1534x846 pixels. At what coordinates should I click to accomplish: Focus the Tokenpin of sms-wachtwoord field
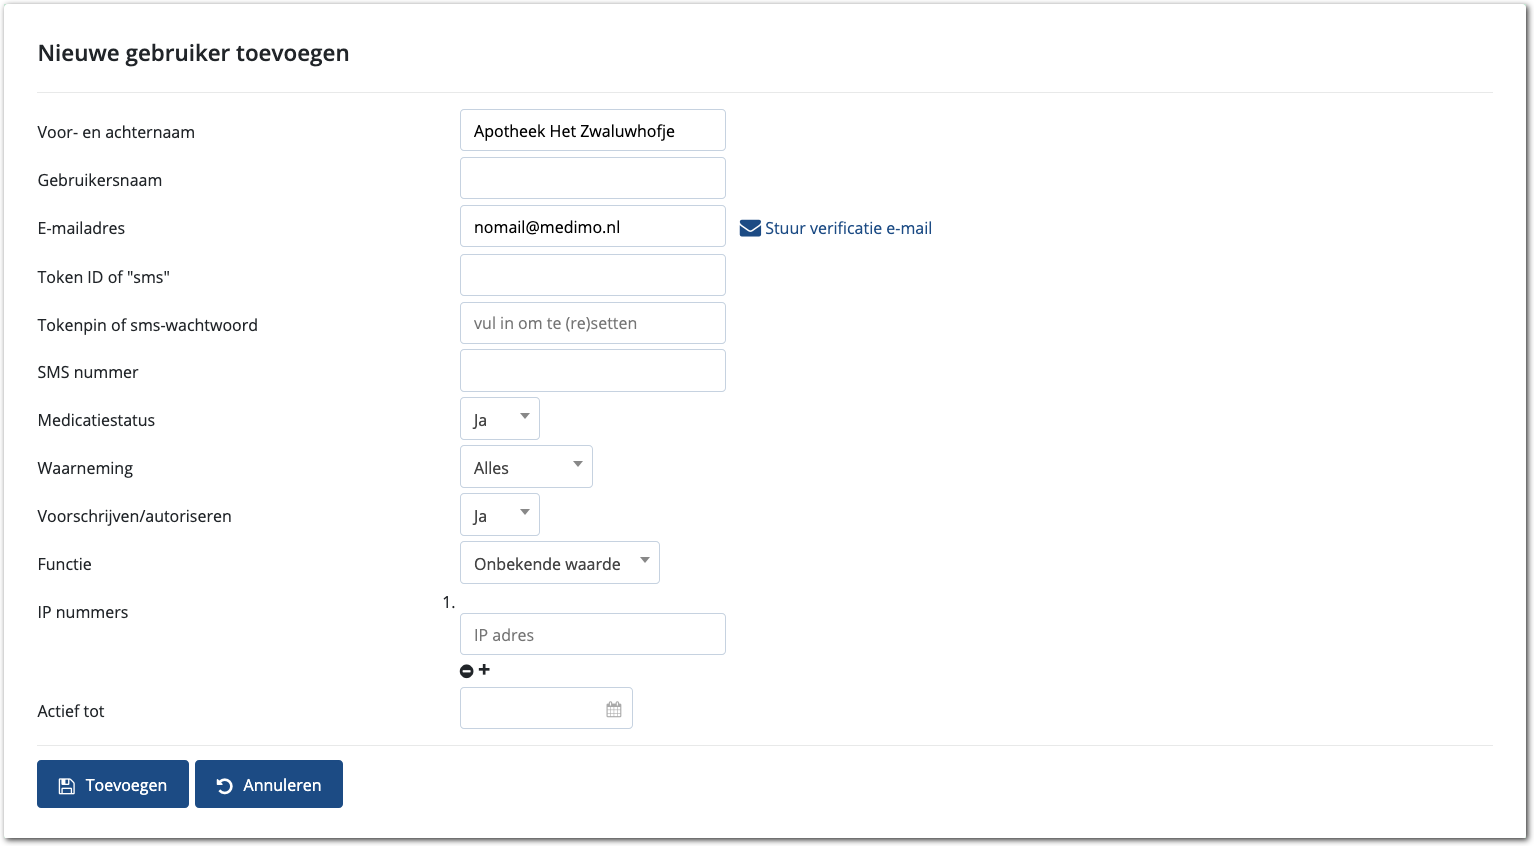tap(592, 323)
